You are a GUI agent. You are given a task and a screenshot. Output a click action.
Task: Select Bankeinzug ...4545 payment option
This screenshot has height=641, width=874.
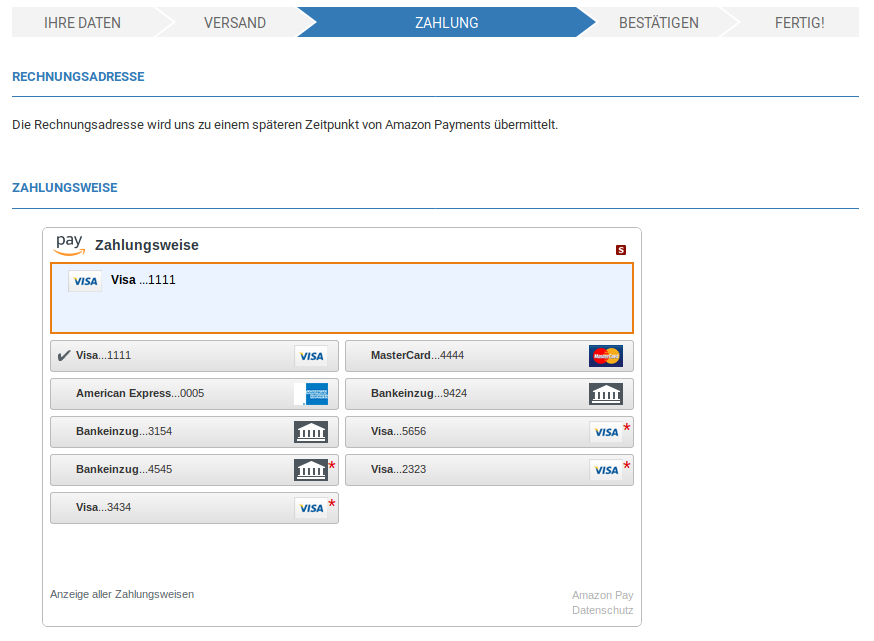pos(170,470)
